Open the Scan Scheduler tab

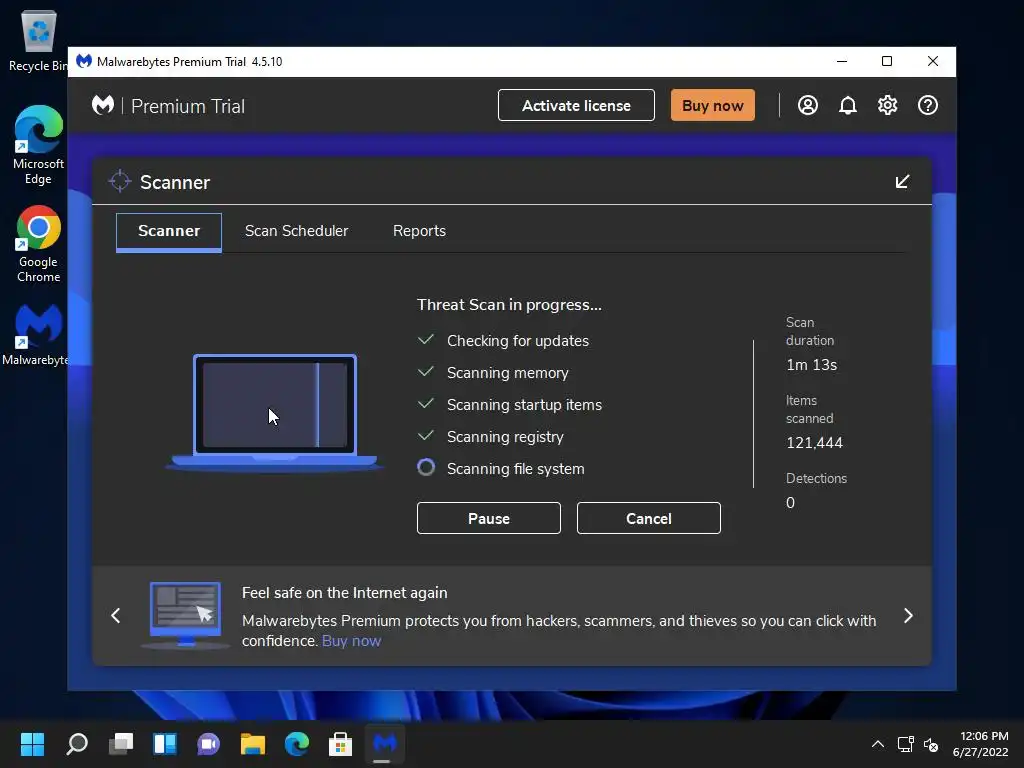(296, 231)
